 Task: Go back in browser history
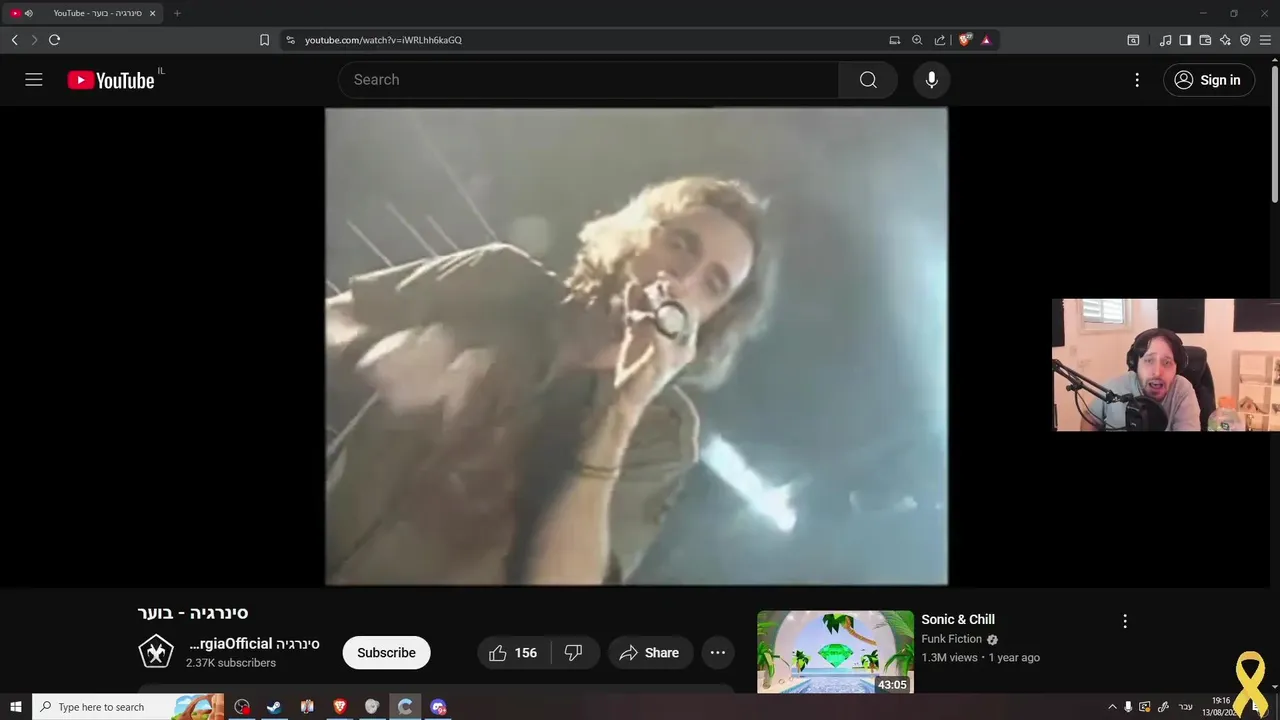(14, 40)
